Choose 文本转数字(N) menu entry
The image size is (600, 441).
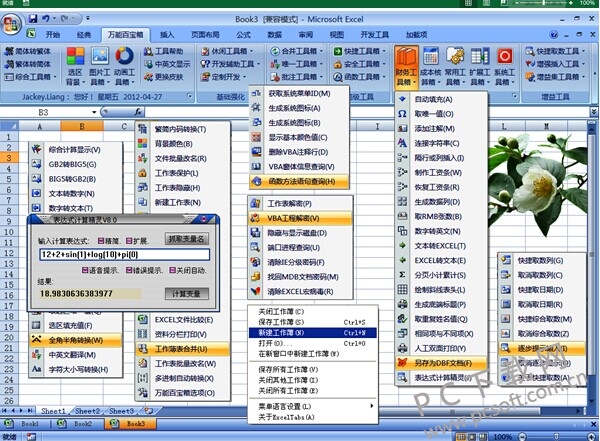tap(76, 194)
